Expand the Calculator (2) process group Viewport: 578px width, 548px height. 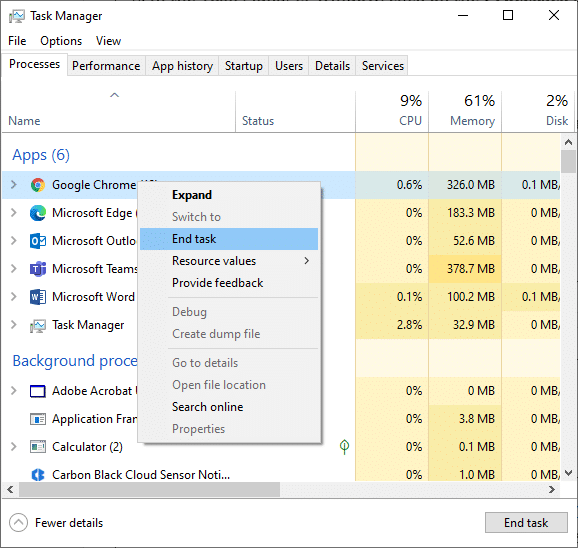[14, 446]
